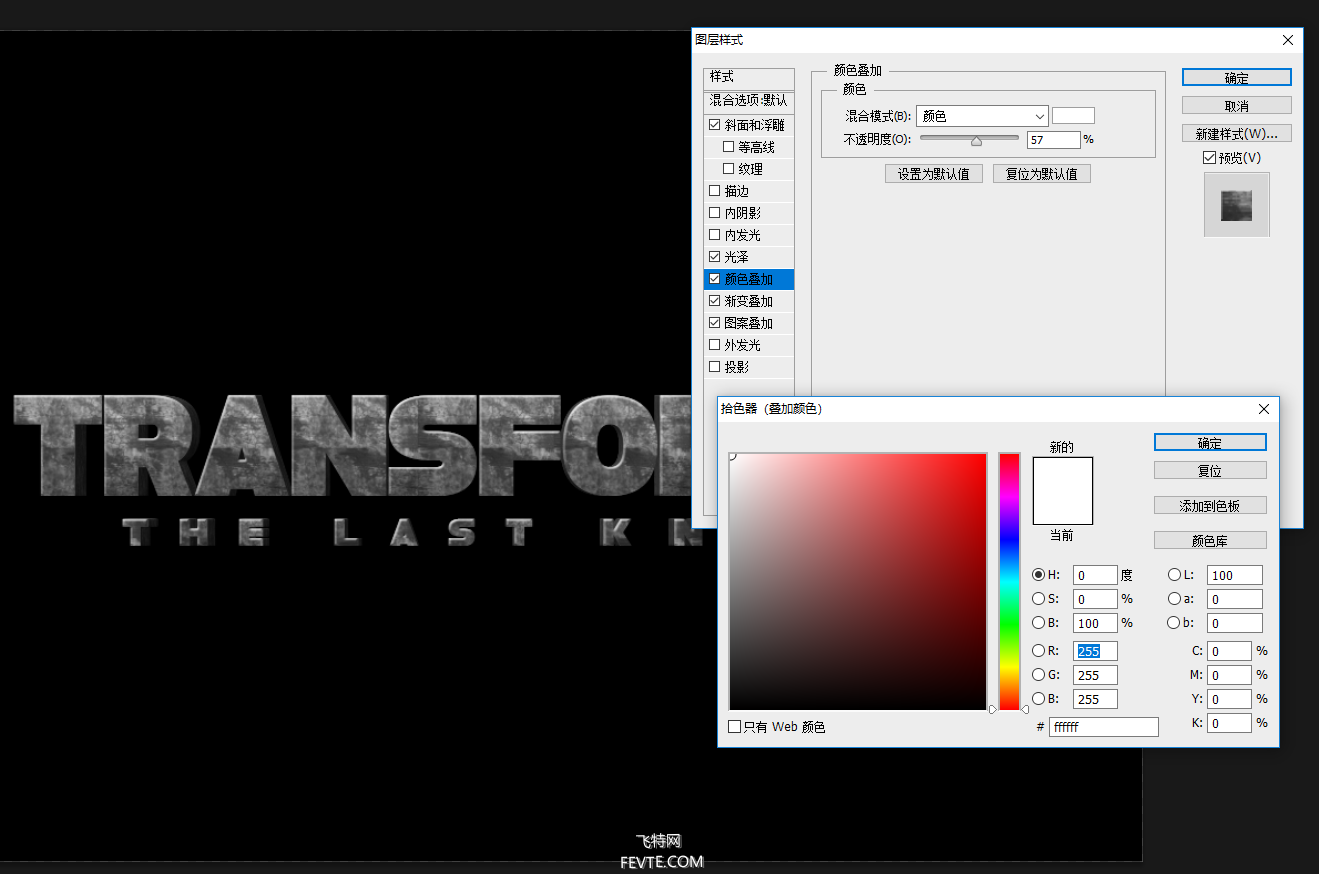Viewport: 1319px width, 874px height.
Task: Select the B: brightness radio button
Action: tap(1039, 623)
